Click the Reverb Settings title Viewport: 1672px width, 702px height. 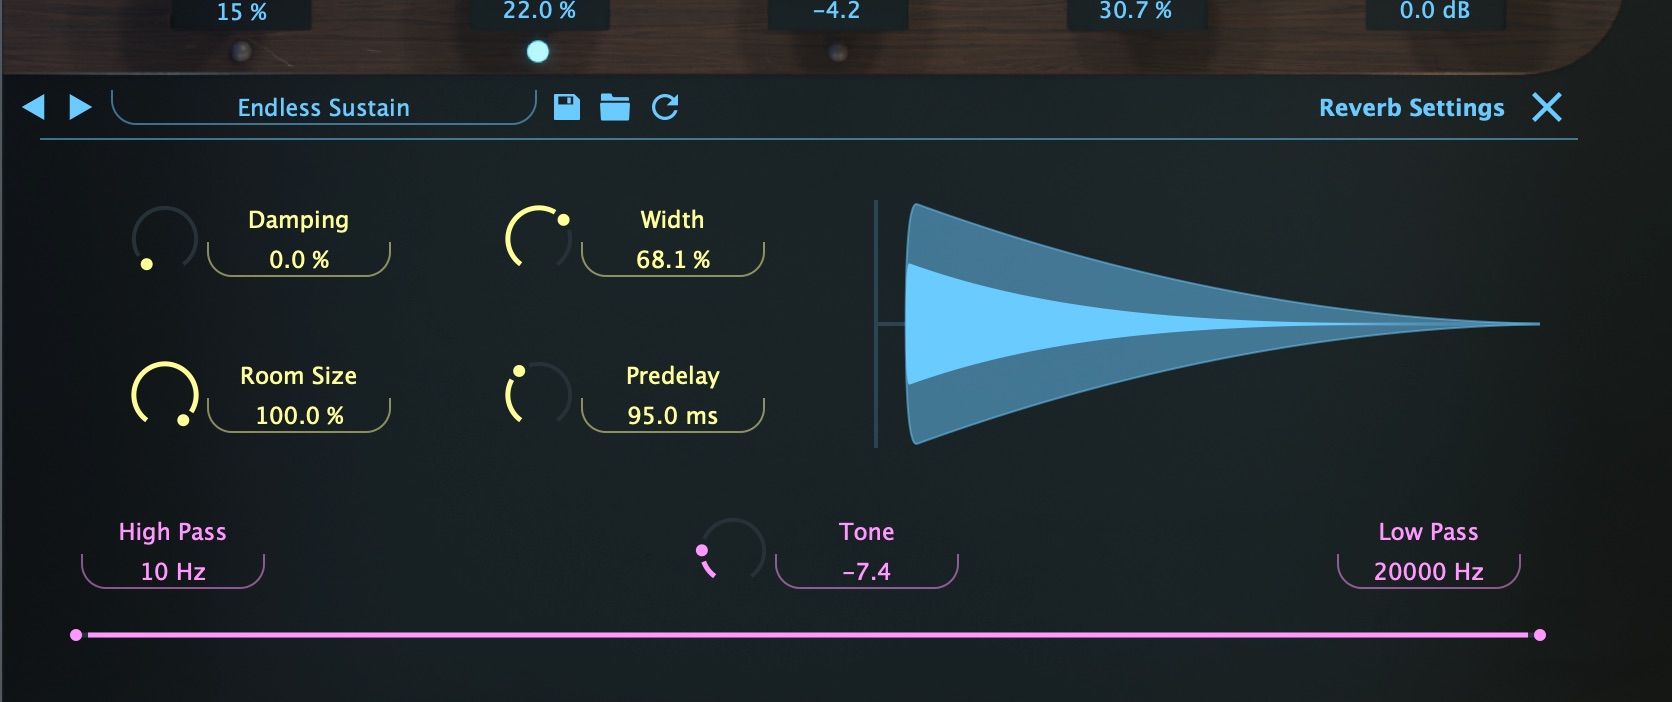point(1411,108)
